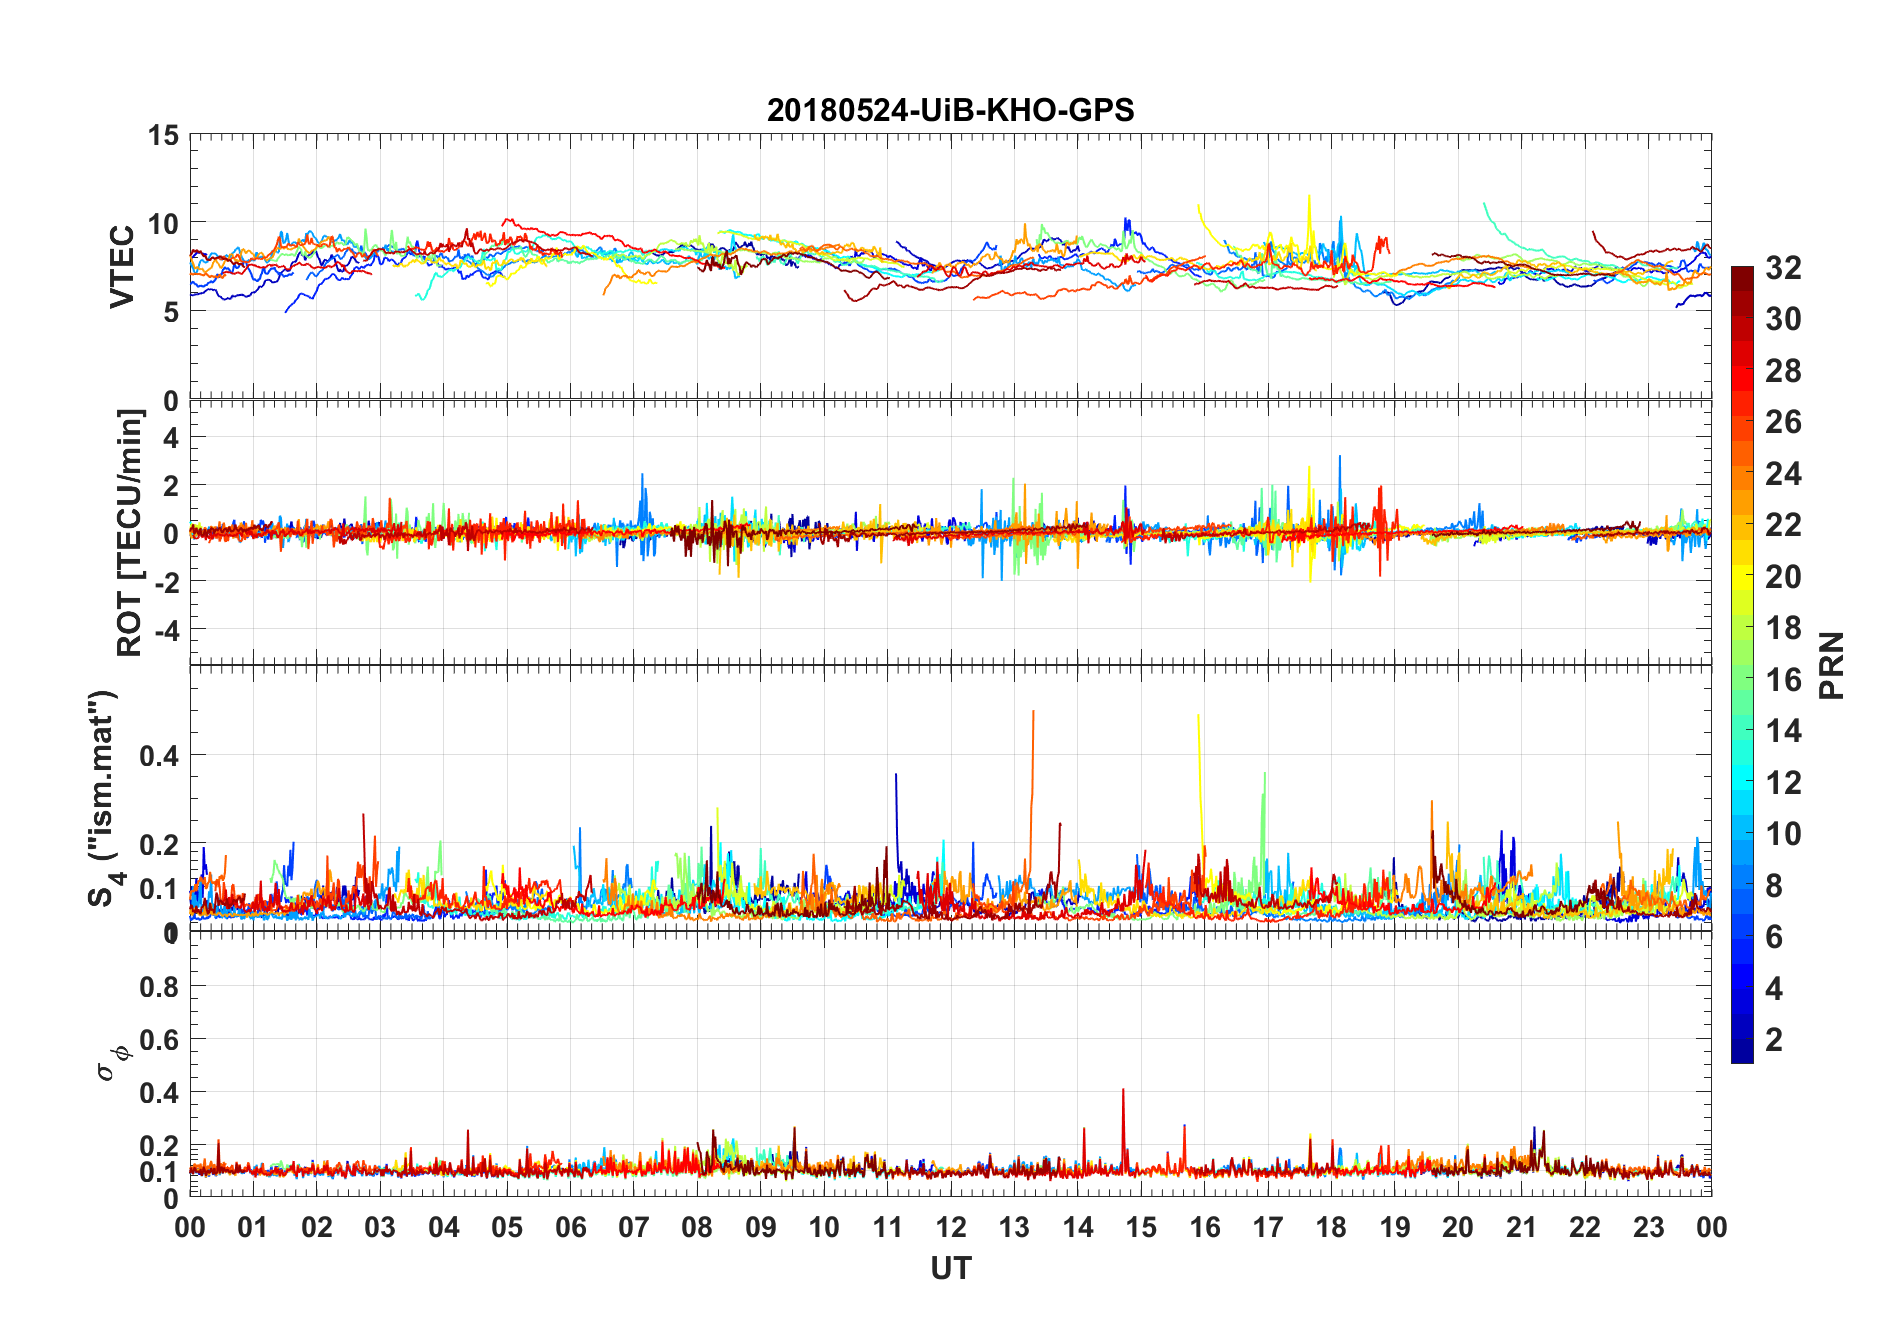
Task: Select PRN colorbar tick label 6
Action: tap(1774, 937)
